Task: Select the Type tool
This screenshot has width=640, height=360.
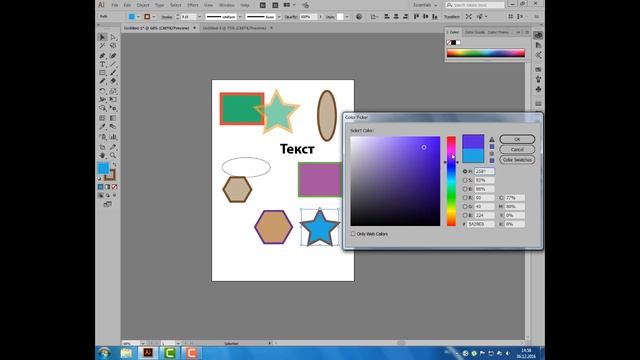Action: [x=102, y=64]
